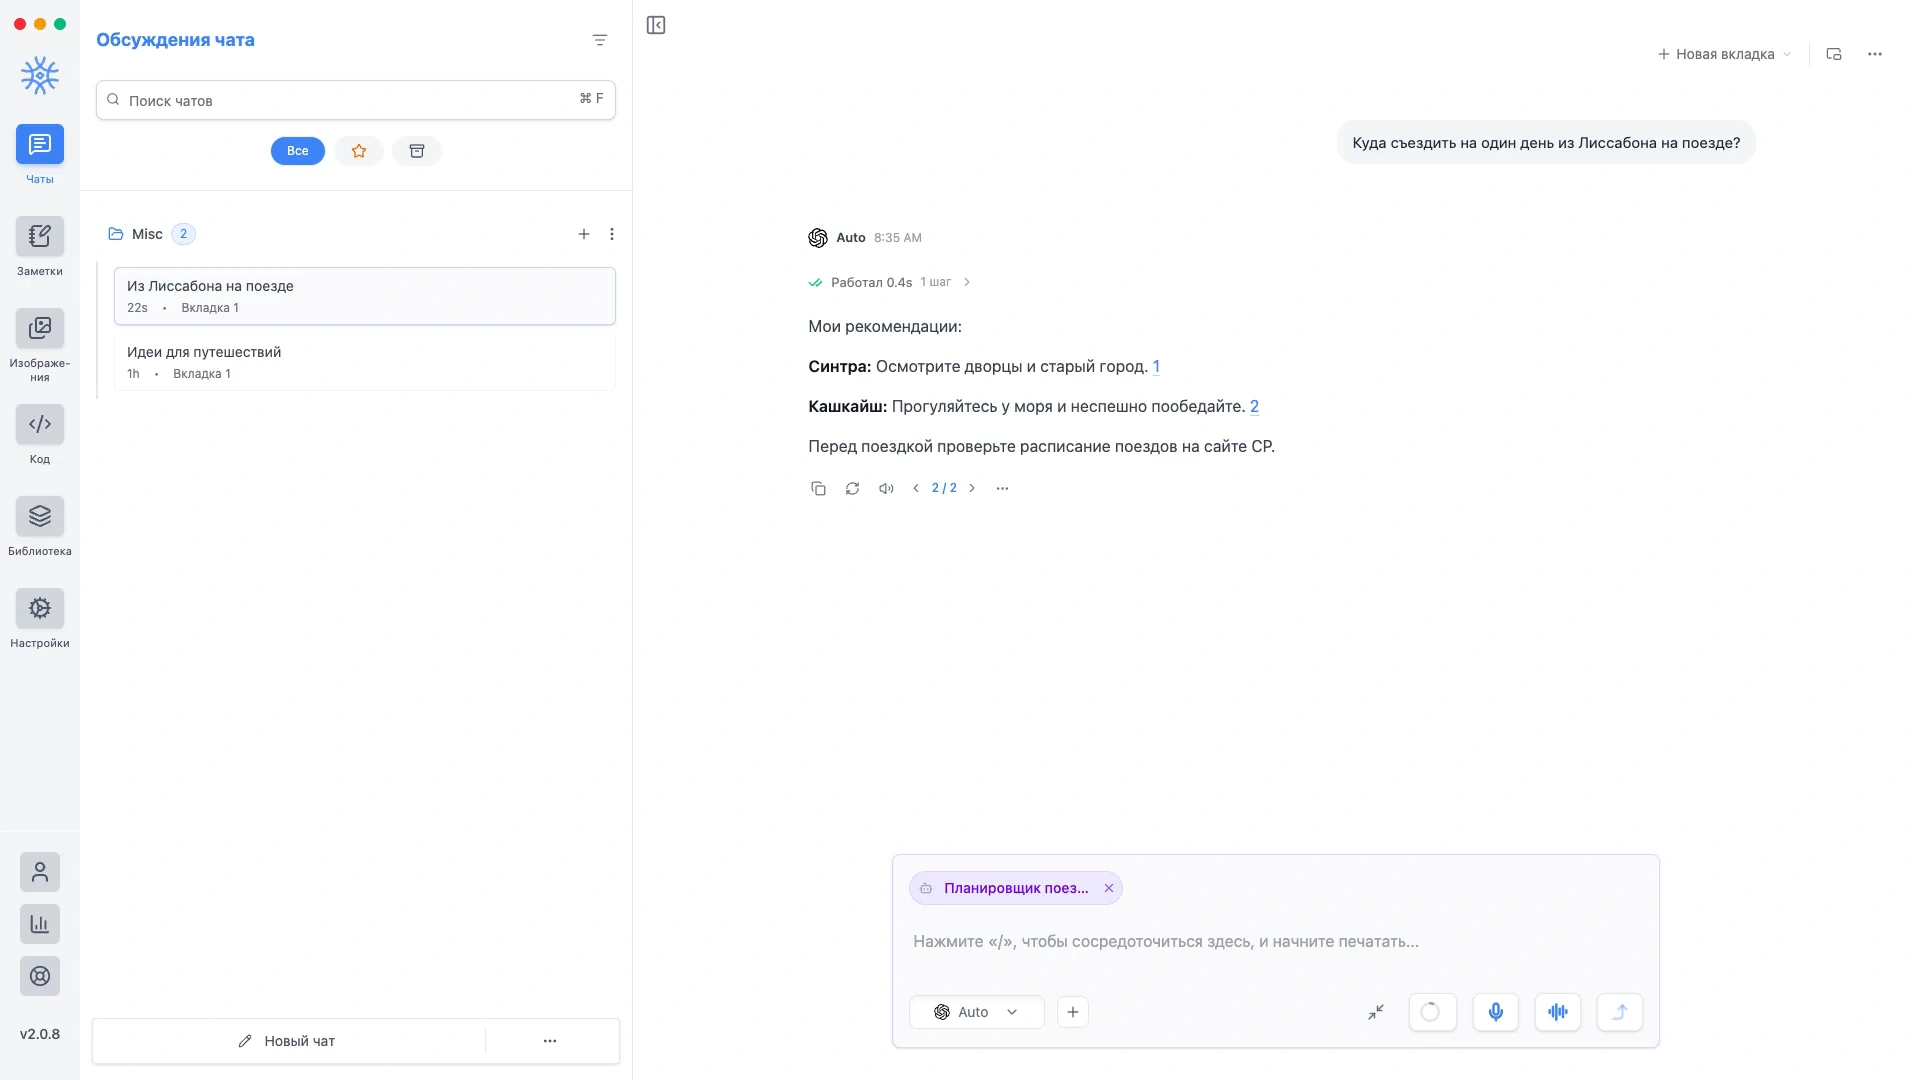
Task: Open the Код section
Action: [40, 425]
